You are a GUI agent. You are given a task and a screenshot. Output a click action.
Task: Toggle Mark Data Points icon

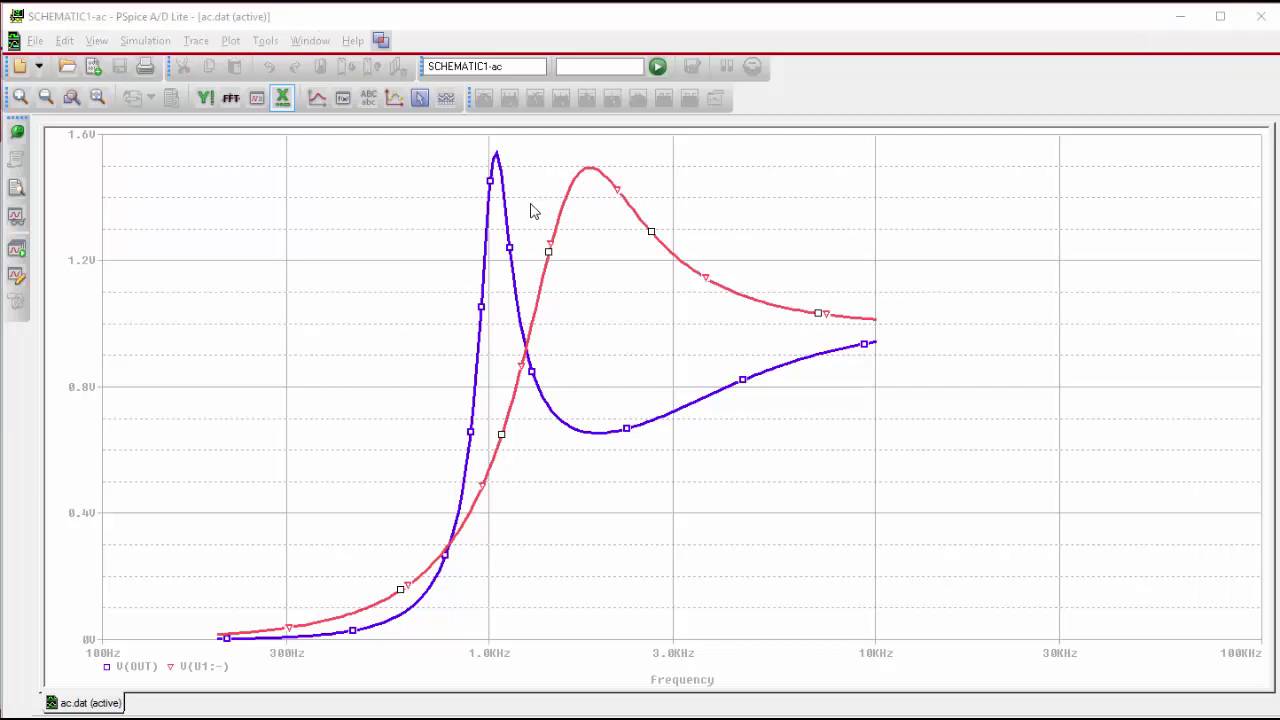tap(394, 97)
